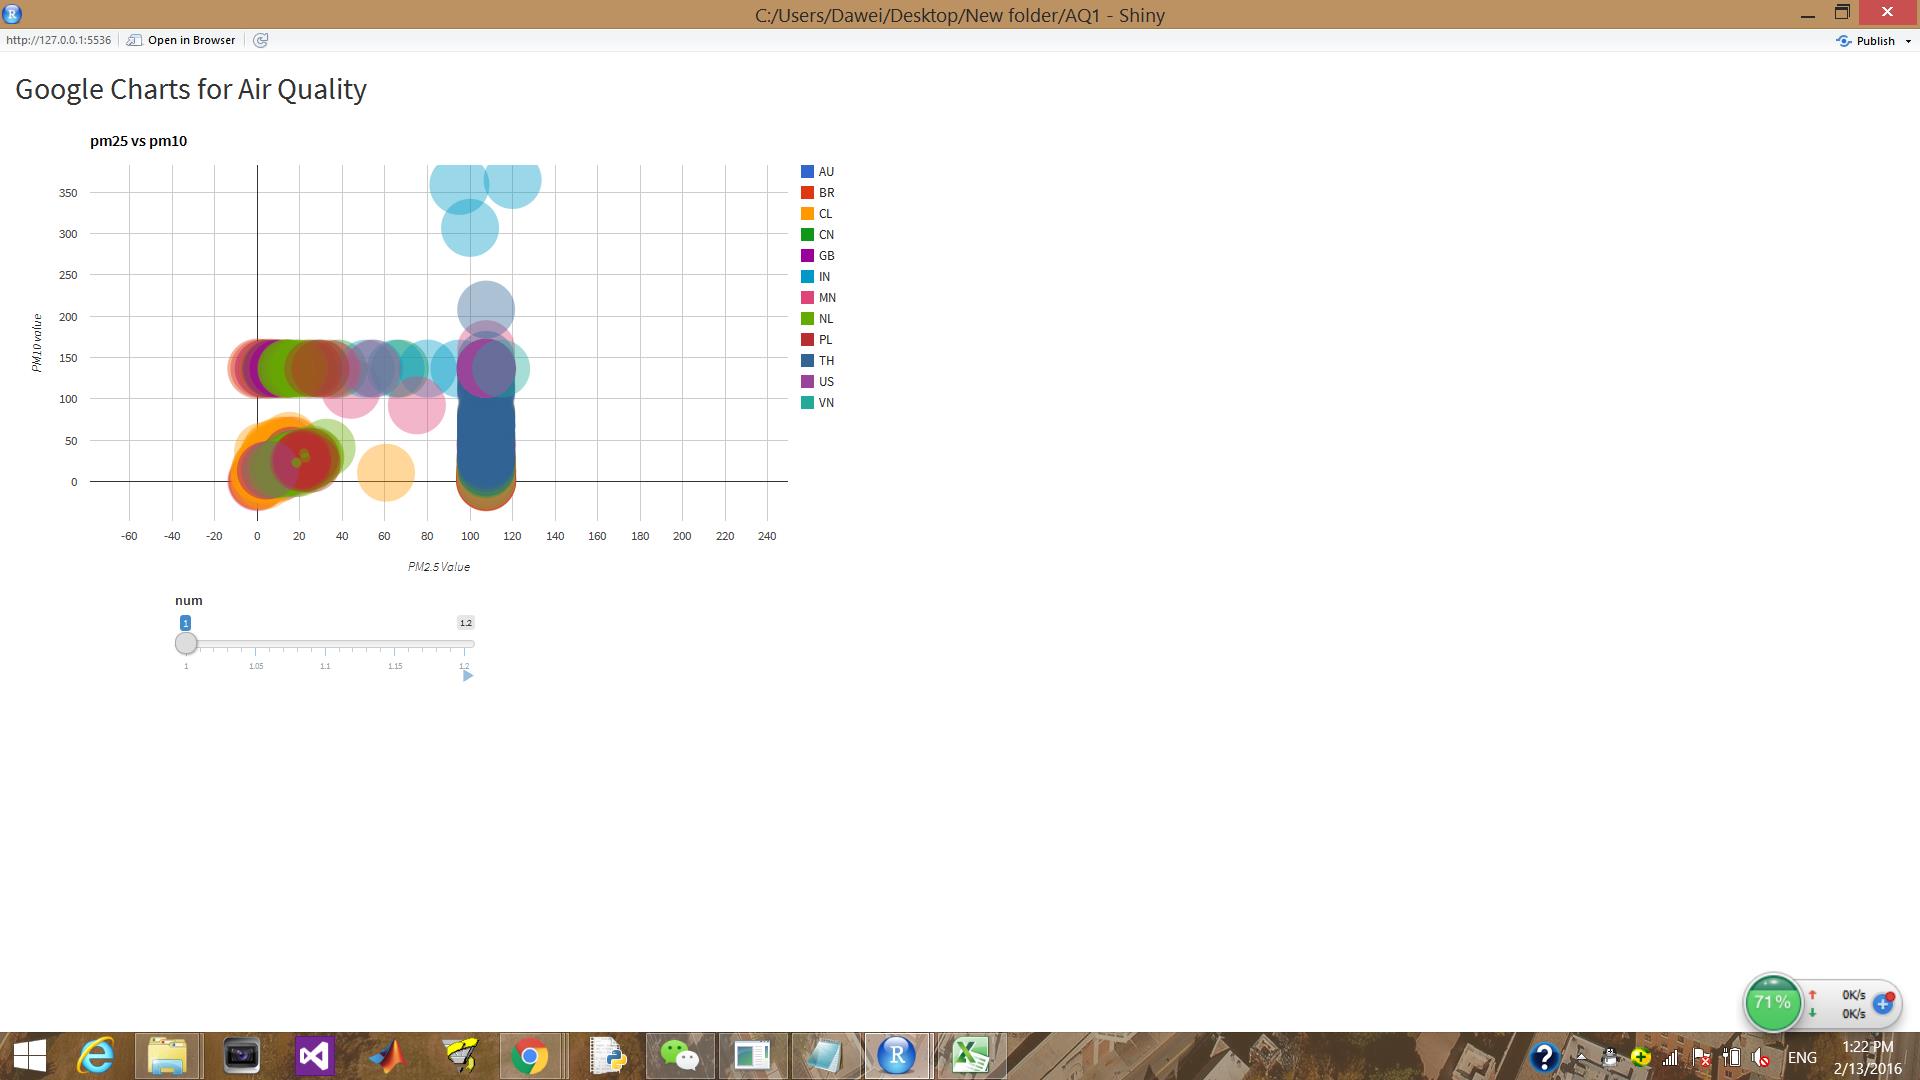Click the IN legend color swatch
Viewport: 1920px width, 1080px height.
(807, 277)
